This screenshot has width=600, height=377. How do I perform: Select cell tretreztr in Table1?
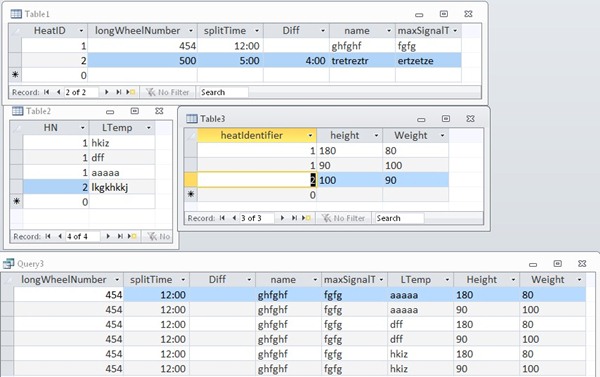tap(362, 60)
